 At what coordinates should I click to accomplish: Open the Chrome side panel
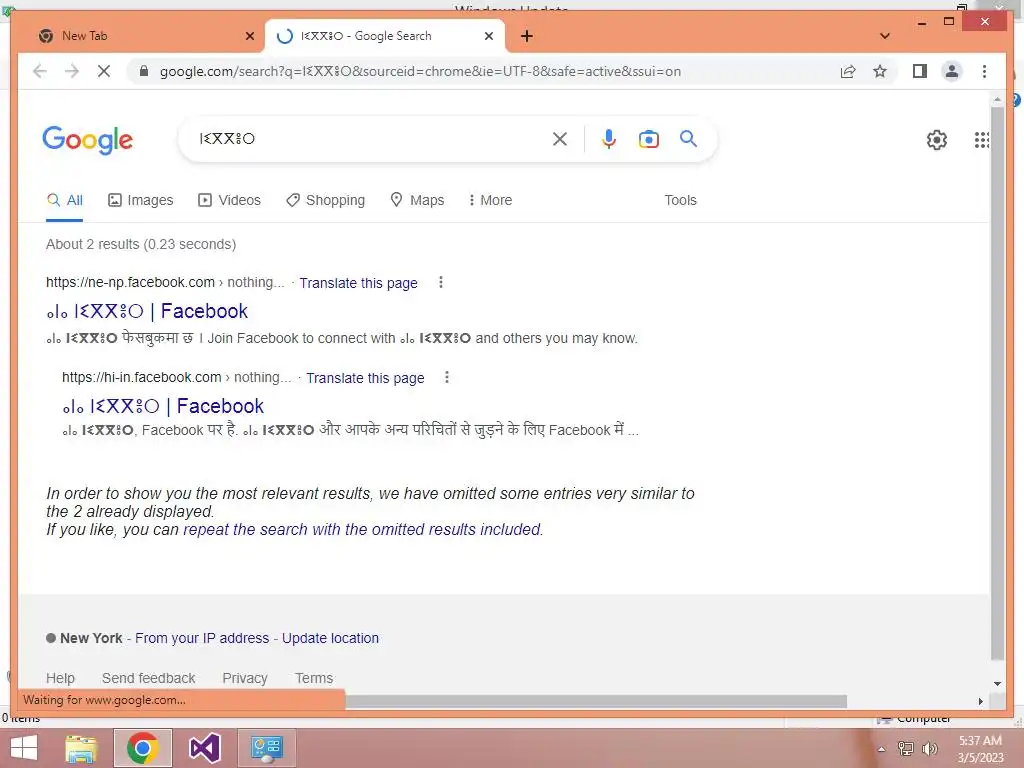(920, 71)
